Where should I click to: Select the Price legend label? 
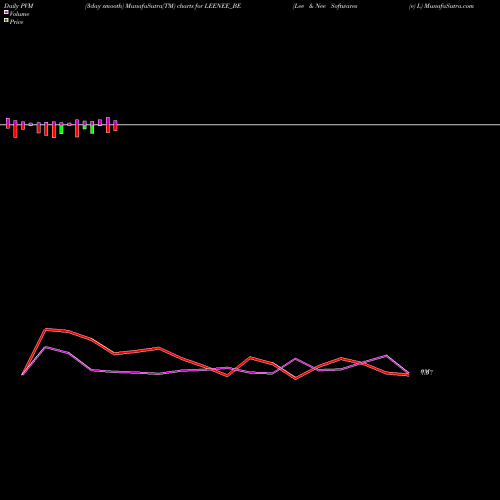16,22
